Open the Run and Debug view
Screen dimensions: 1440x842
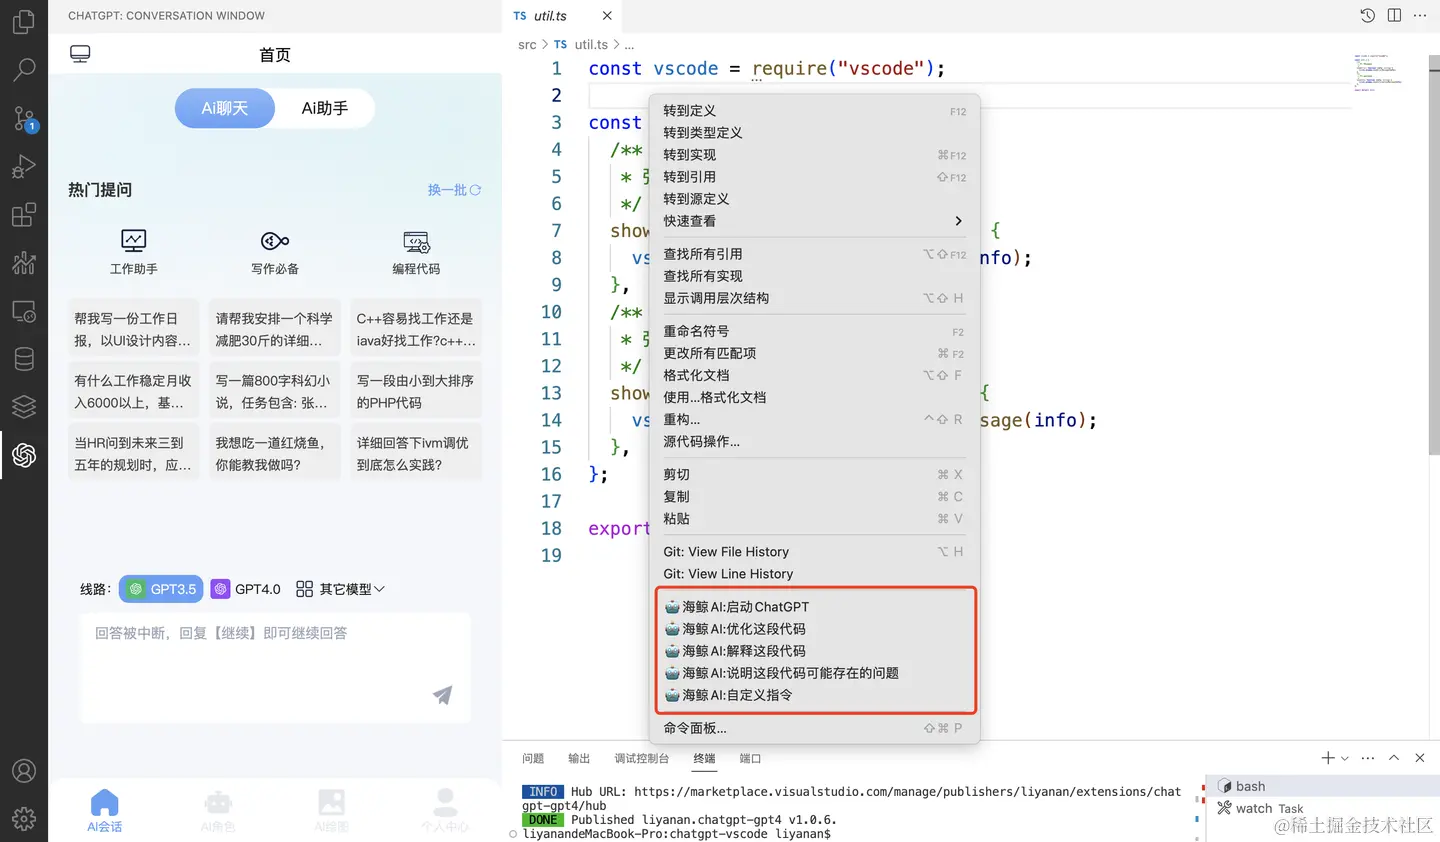pos(24,166)
